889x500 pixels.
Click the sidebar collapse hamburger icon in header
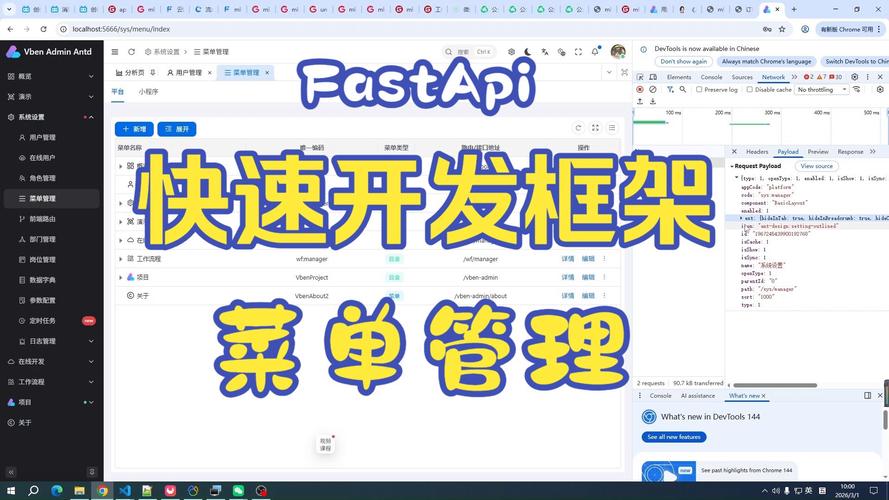point(115,52)
